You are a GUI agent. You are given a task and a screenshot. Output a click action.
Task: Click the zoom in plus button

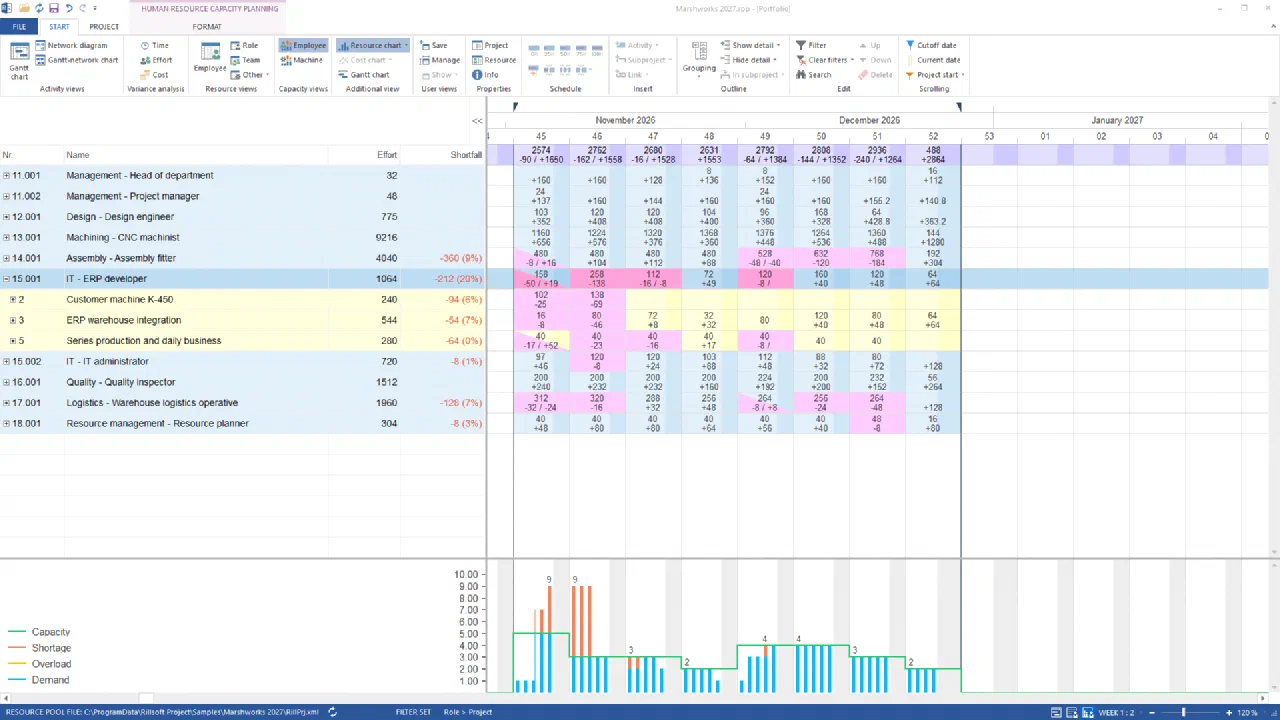tap(1227, 712)
